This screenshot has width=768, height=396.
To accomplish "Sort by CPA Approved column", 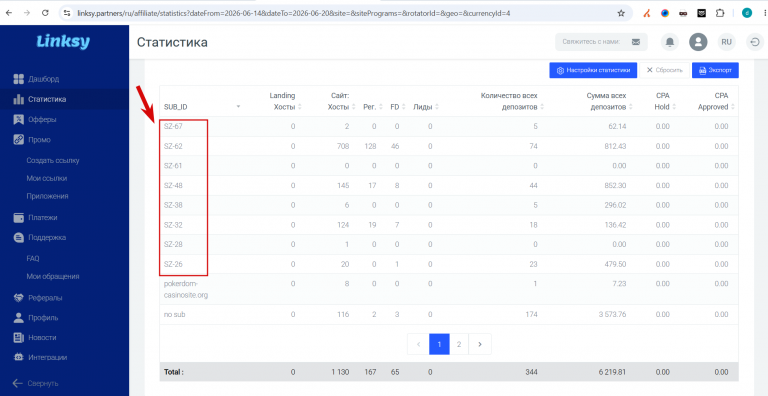I will [x=733, y=107].
